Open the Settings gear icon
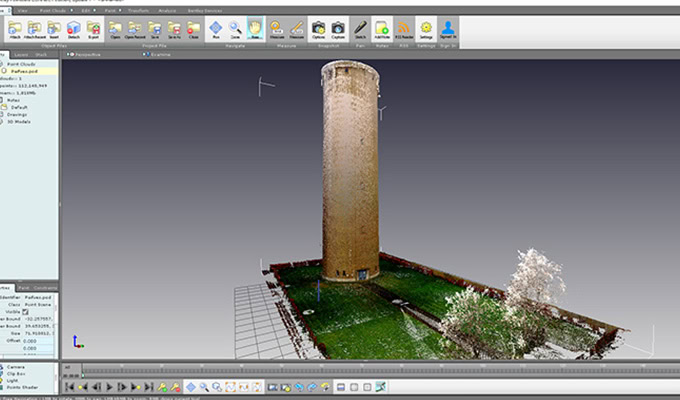 coord(426,29)
